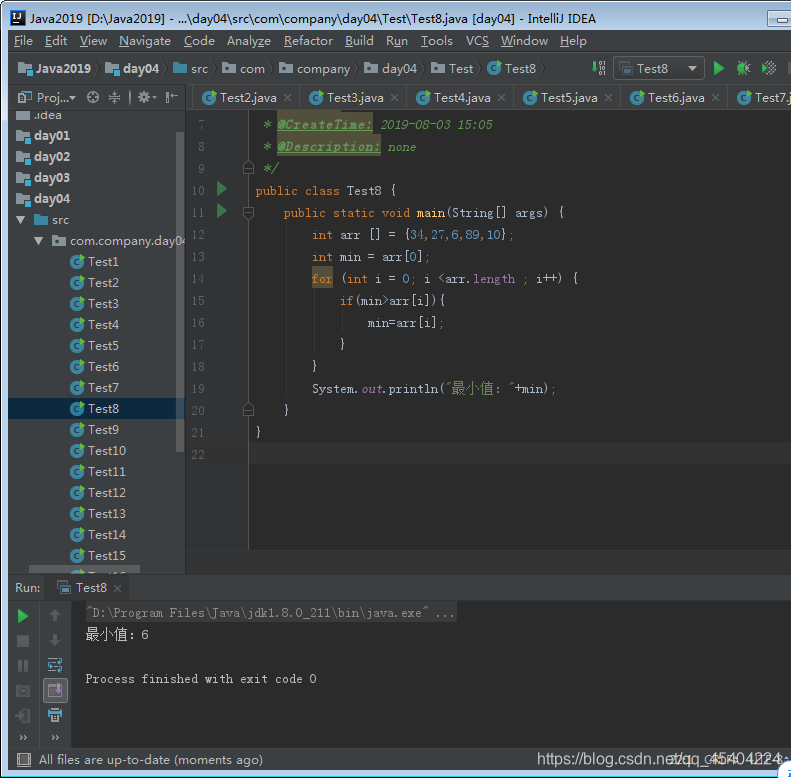Select the day03 module in project tree
791x778 pixels.
43,178
